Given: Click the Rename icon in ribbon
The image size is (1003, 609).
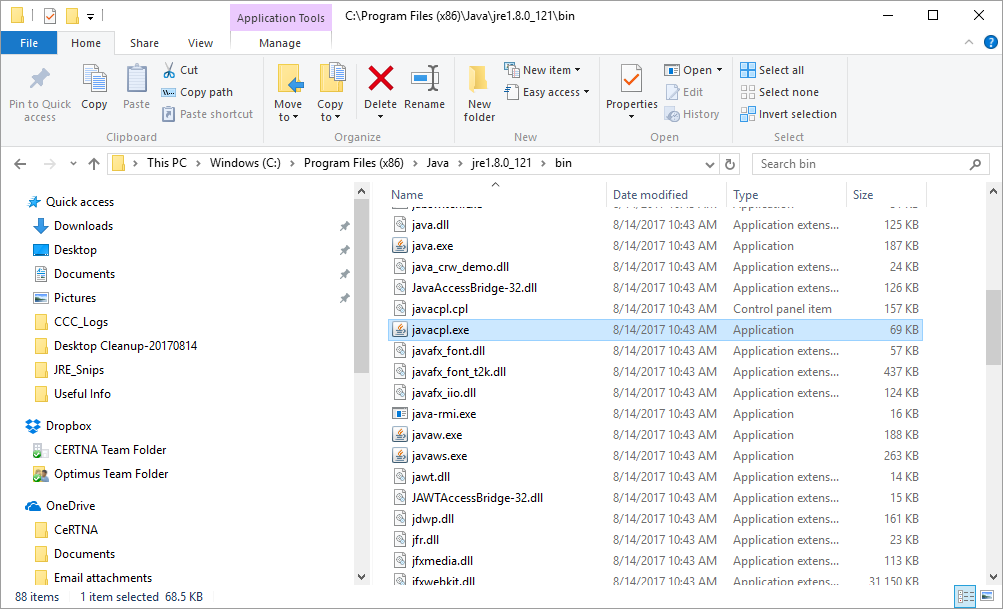Looking at the screenshot, I should 425,80.
